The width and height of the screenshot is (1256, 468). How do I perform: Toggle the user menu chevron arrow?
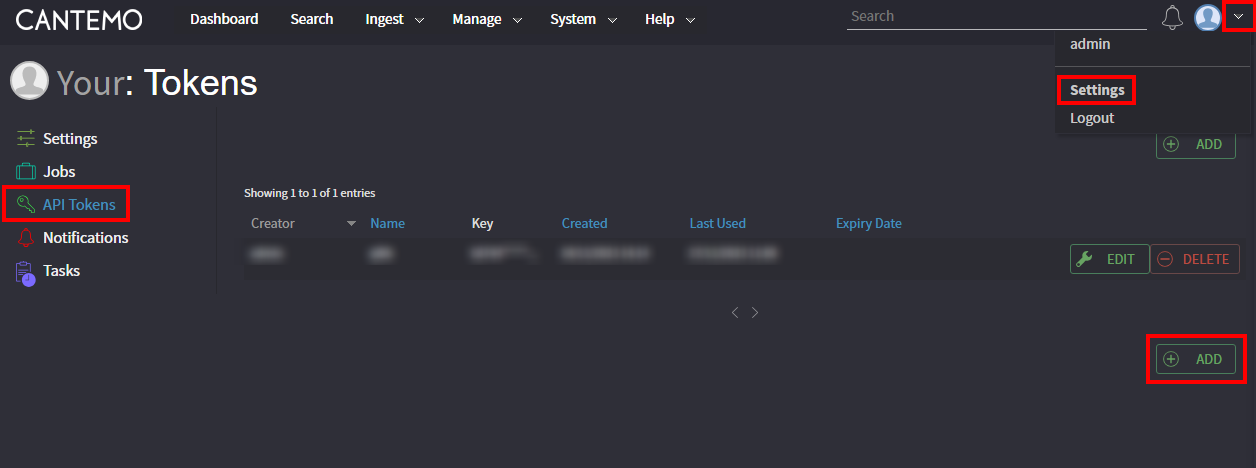click(1238, 17)
